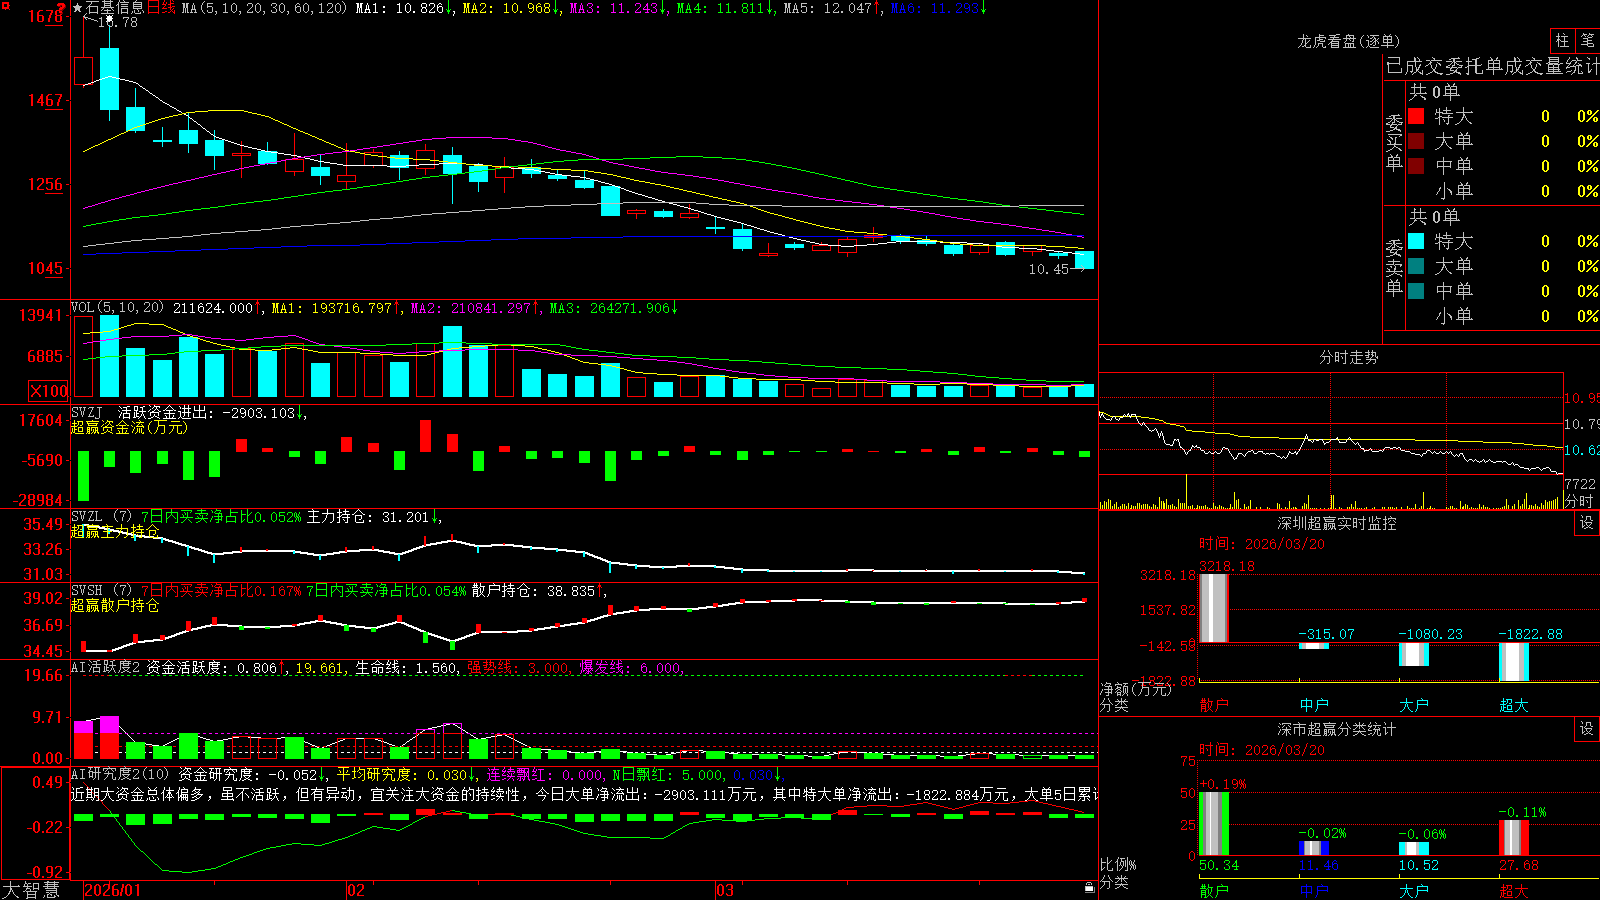Click the red question mark help icon
The image size is (1600, 900).
(62, 8)
